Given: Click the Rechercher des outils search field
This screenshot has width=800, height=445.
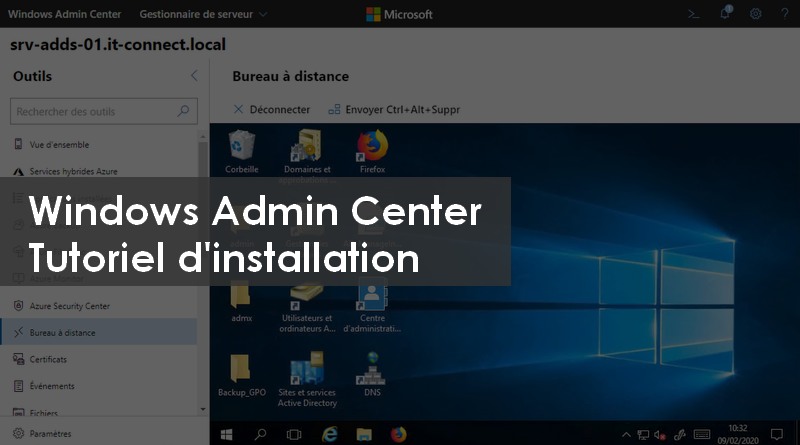Looking at the screenshot, I should (95, 112).
